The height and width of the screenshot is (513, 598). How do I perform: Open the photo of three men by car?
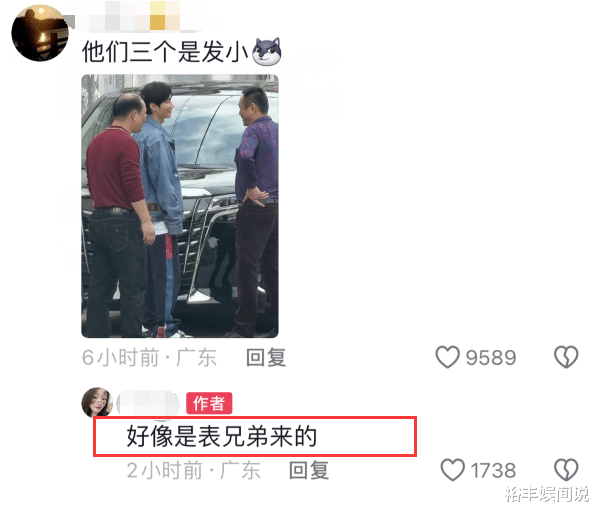pyautogui.click(x=180, y=206)
